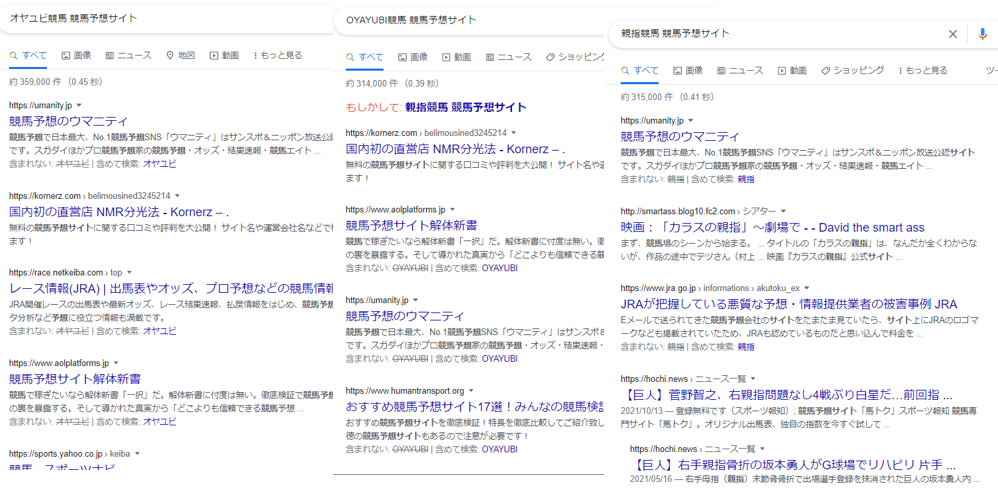The width and height of the screenshot is (998, 492).
Task: Click 含めて検索 親指 under the ウマニティ result
Action: click(x=746, y=179)
